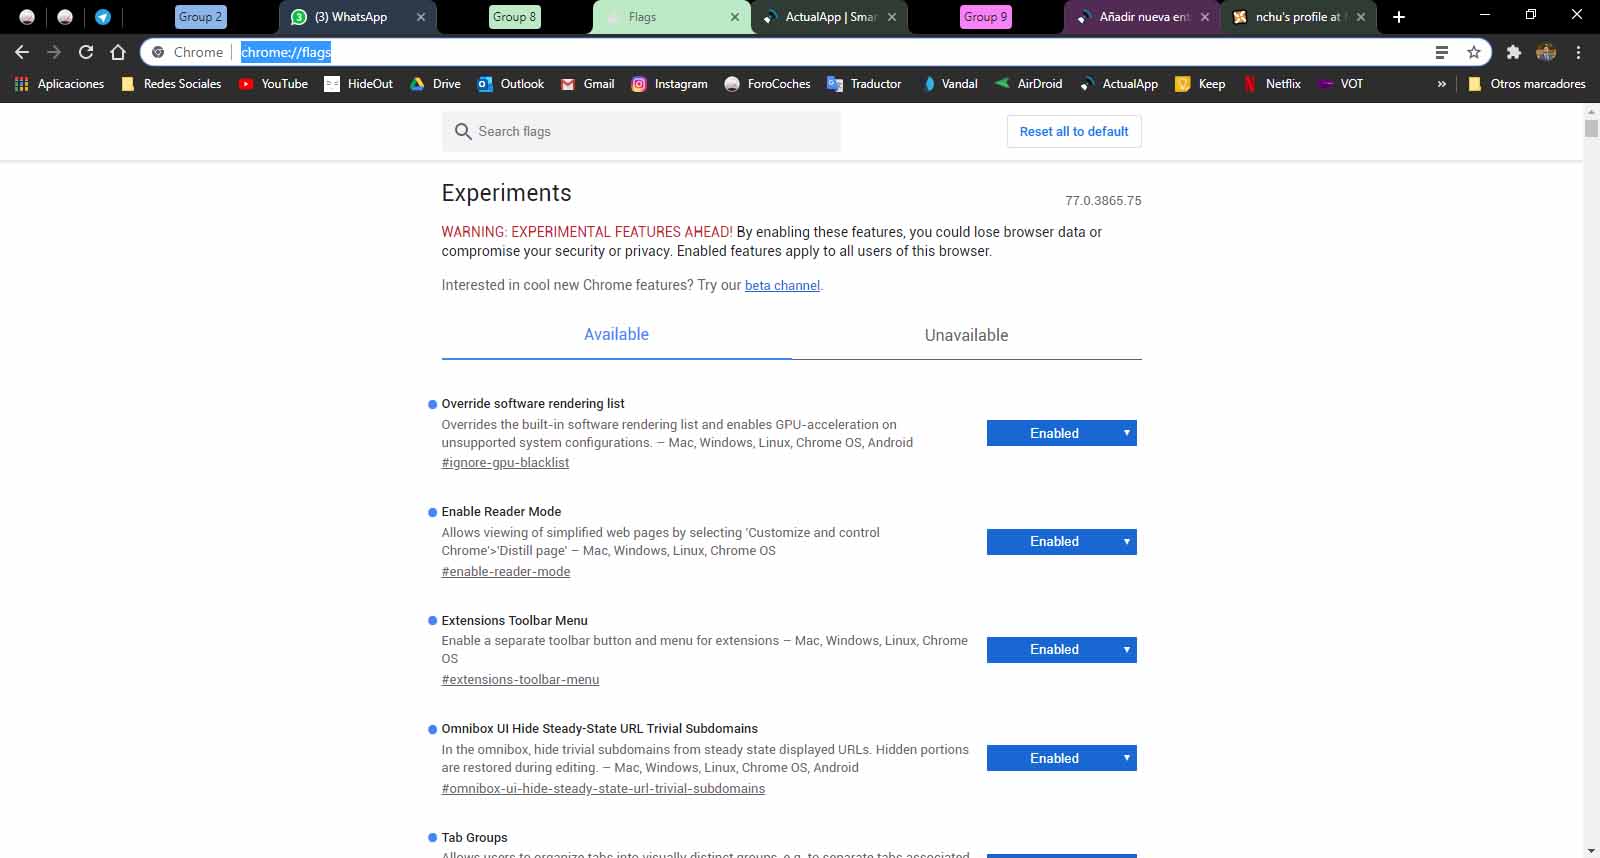Show hidden bookmarks overflow chevron
The width and height of the screenshot is (1600, 858).
[x=1441, y=84]
